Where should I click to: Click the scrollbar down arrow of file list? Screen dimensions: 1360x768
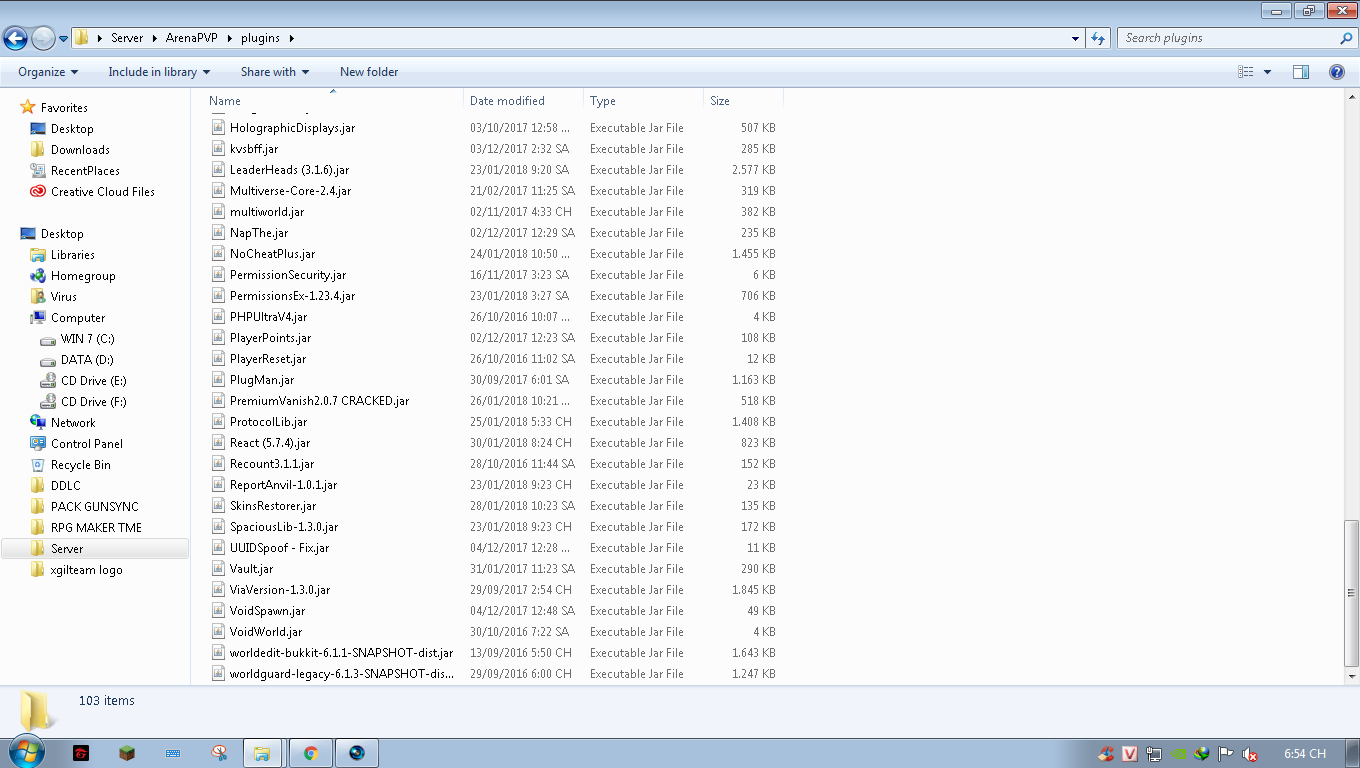1351,676
